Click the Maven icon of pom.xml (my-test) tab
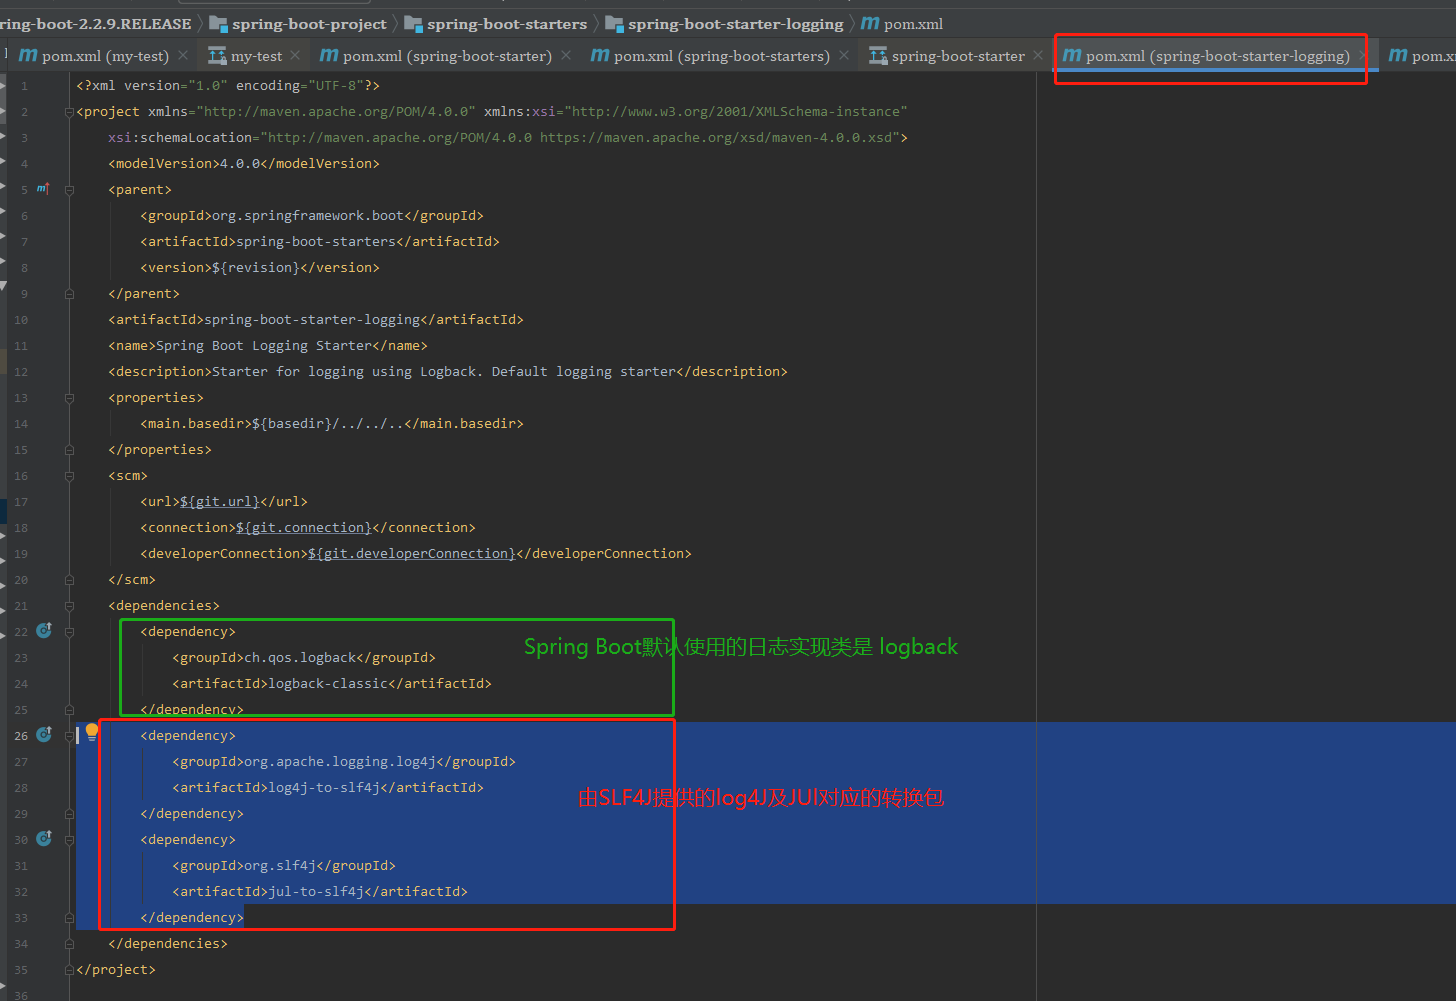This screenshot has height=1001, width=1456. 28,55
